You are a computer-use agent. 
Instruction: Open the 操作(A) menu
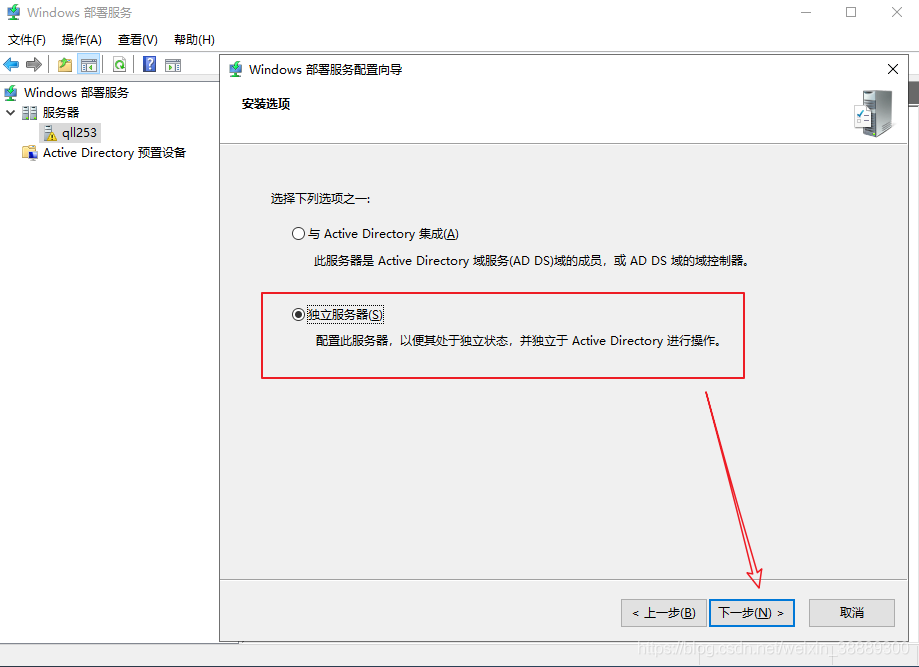[81, 40]
